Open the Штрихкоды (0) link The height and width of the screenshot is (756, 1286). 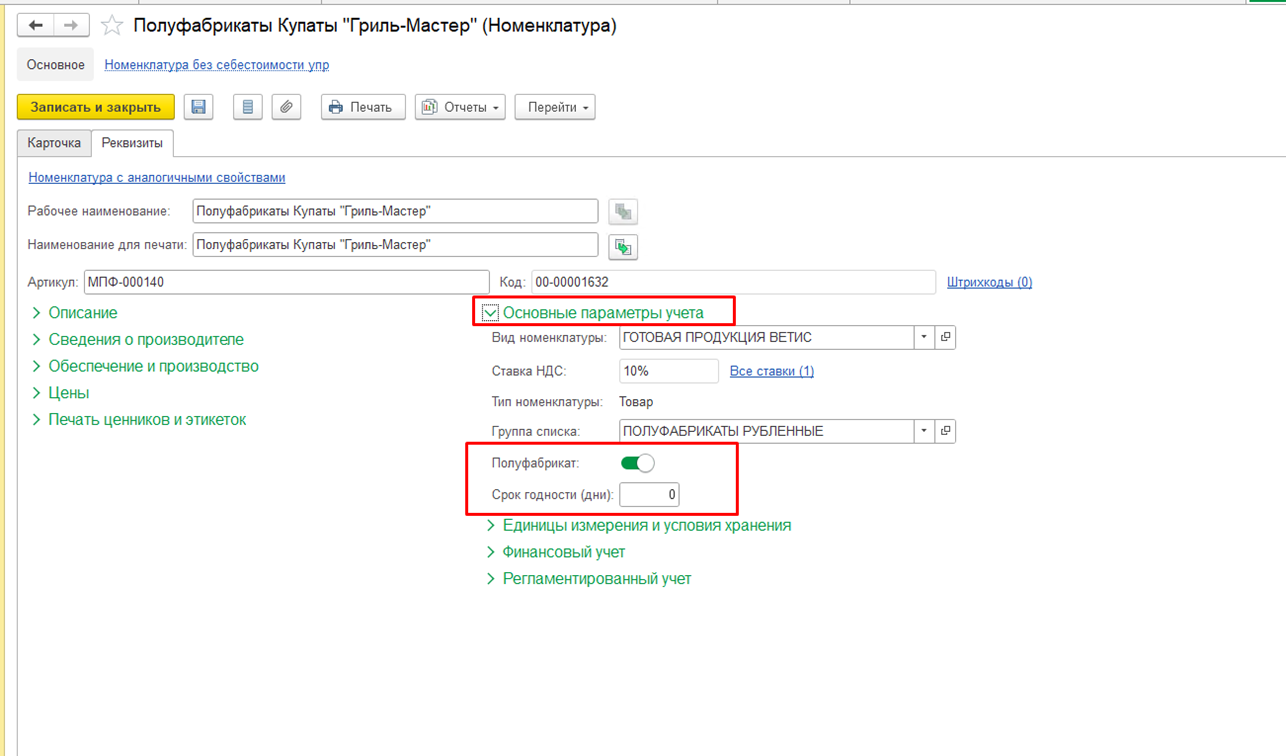tap(989, 282)
